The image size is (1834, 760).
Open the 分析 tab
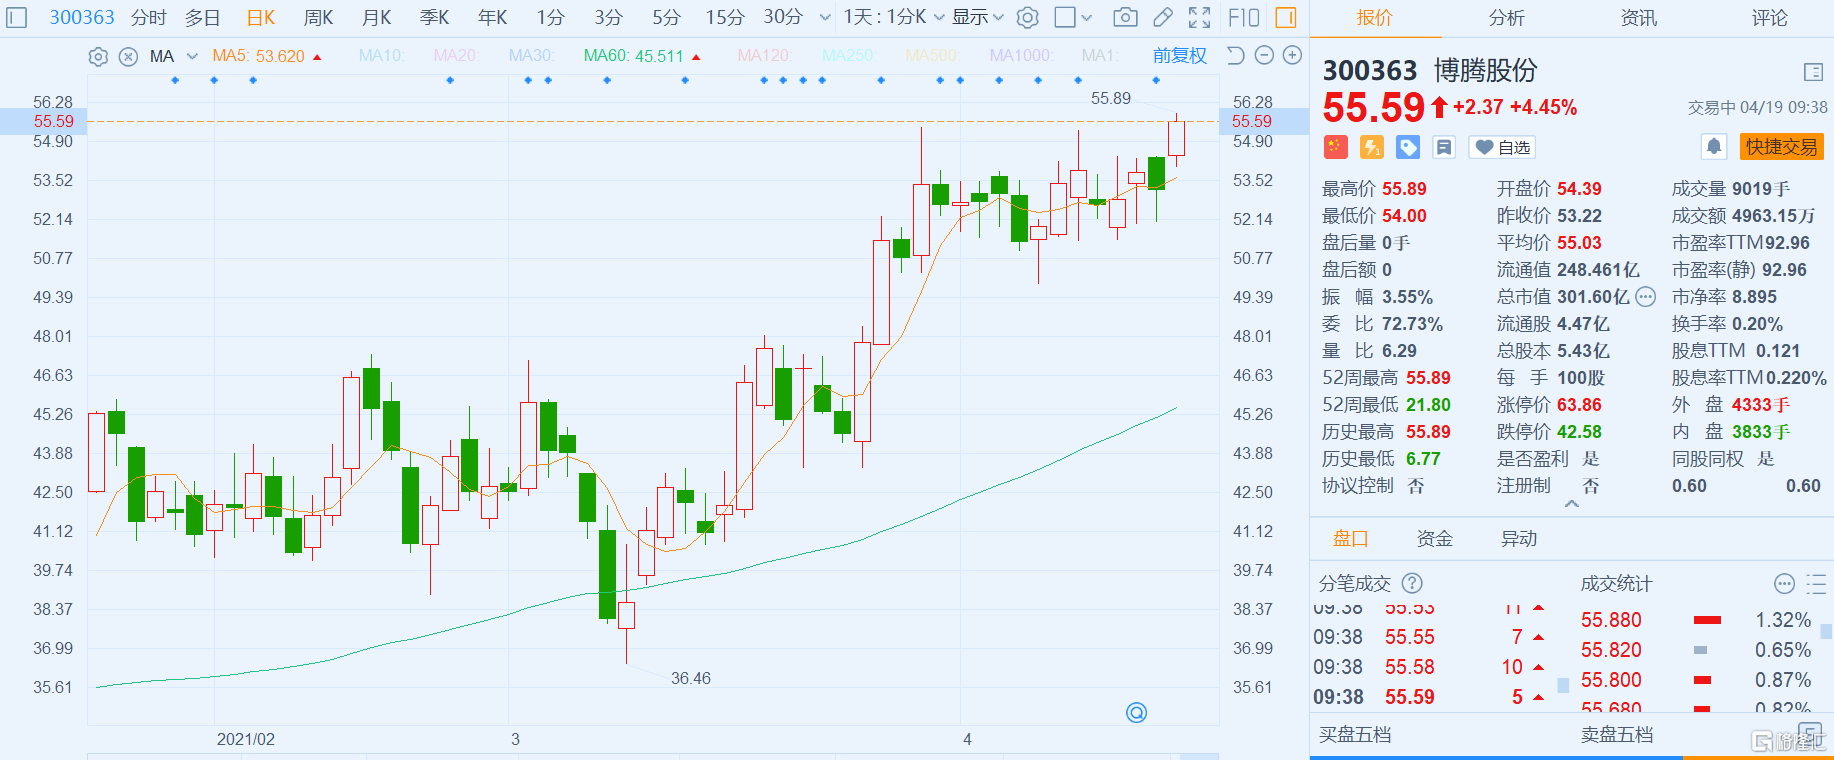[x=1507, y=18]
